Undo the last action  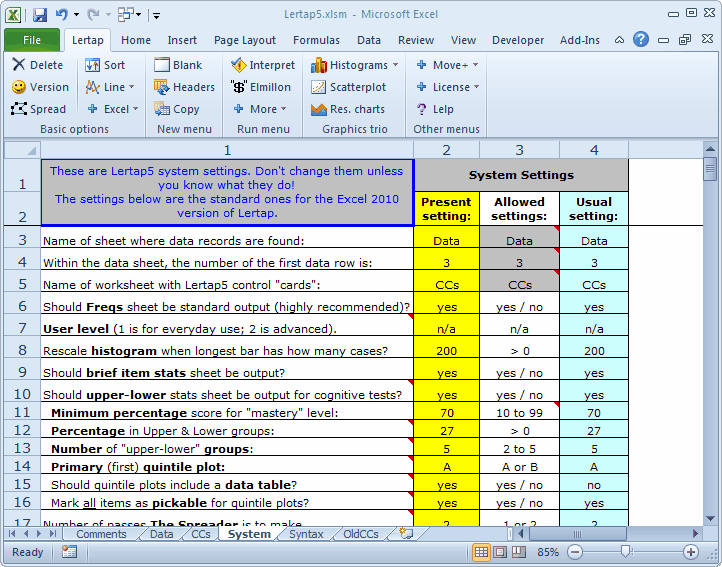point(62,15)
